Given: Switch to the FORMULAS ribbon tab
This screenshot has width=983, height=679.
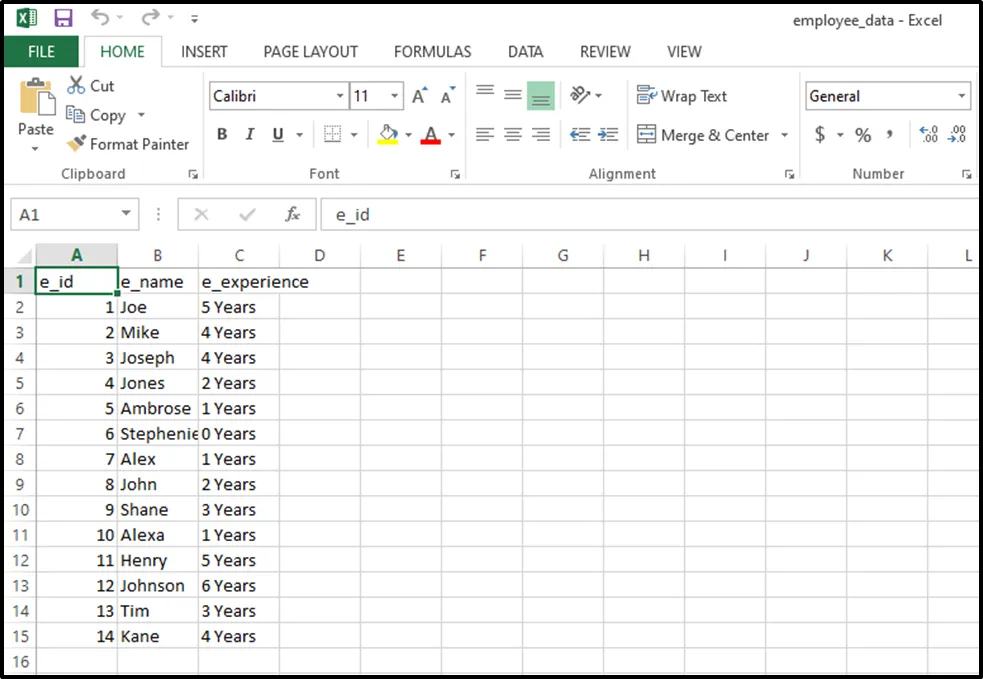Looking at the screenshot, I should click(x=432, y=51).
